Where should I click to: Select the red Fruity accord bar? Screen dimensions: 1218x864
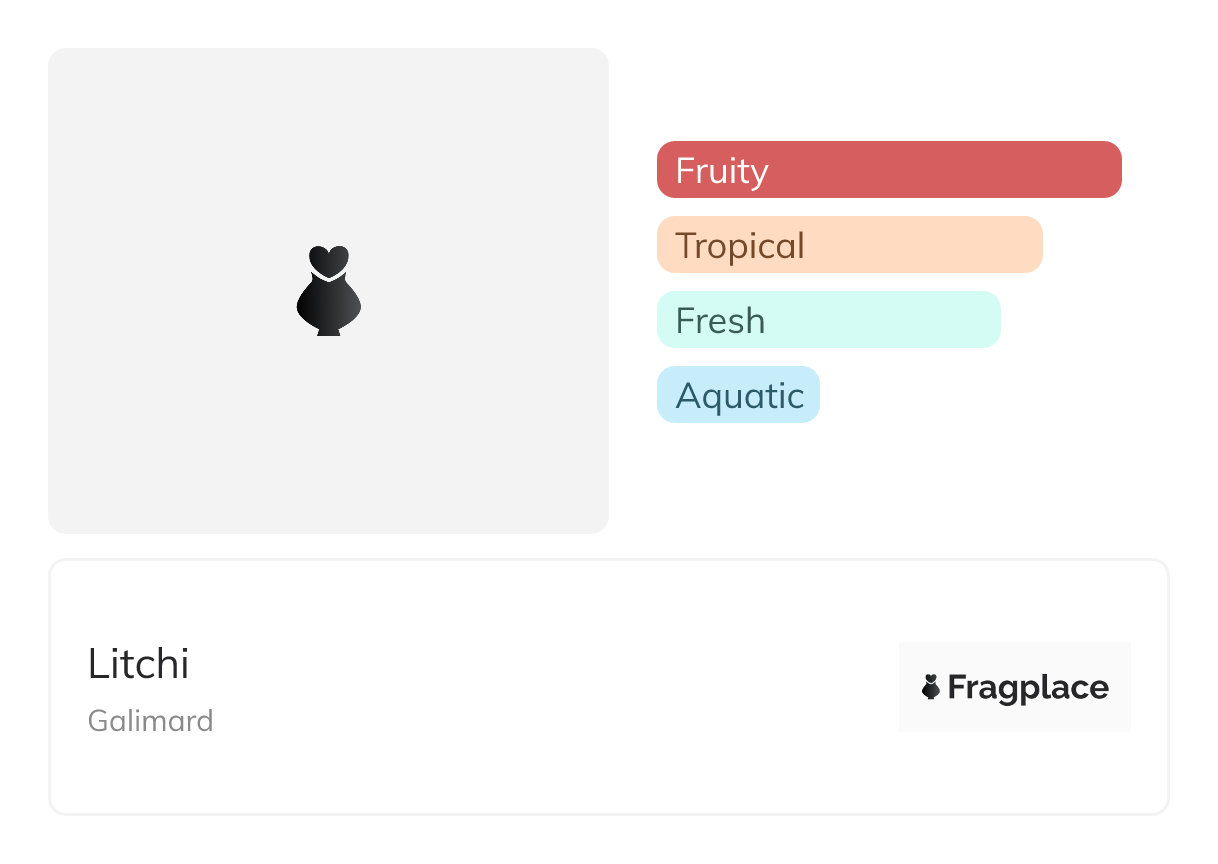click(x=888, y=170)
